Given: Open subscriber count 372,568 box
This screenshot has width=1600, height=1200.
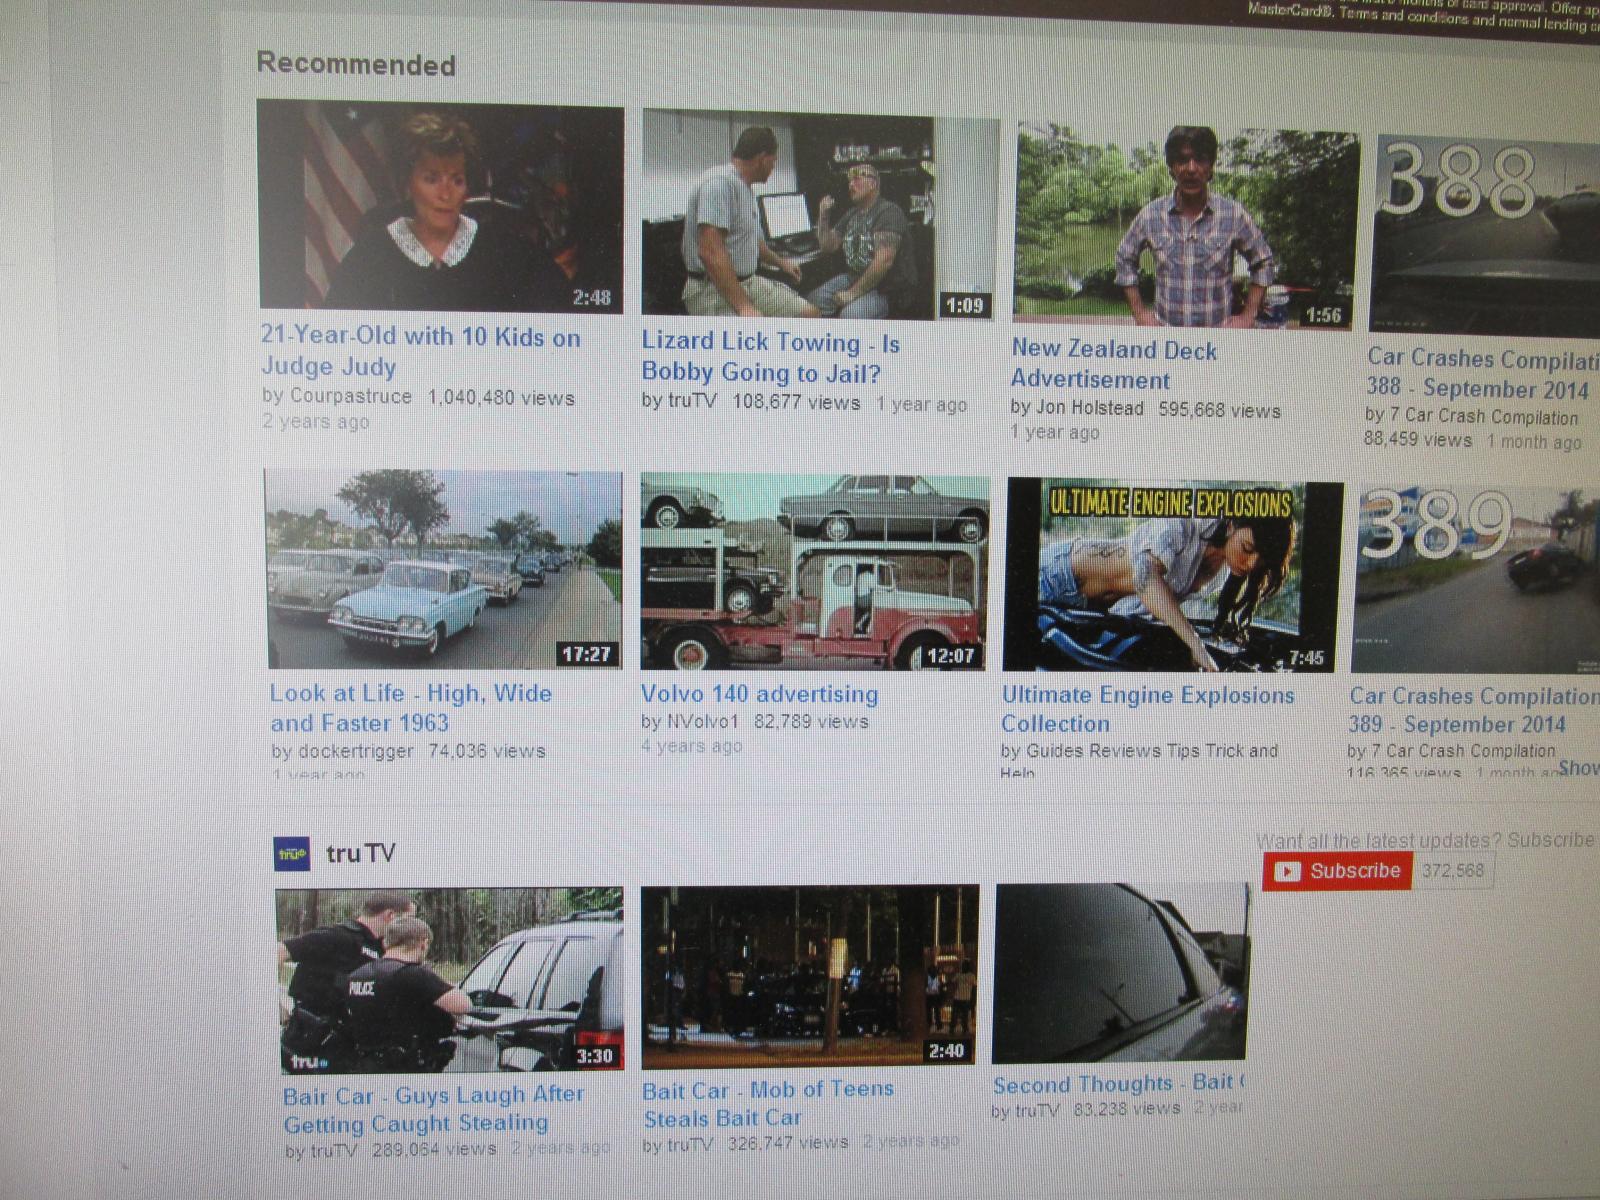Looking at the screenshot, I should (x=1454, y=871).
